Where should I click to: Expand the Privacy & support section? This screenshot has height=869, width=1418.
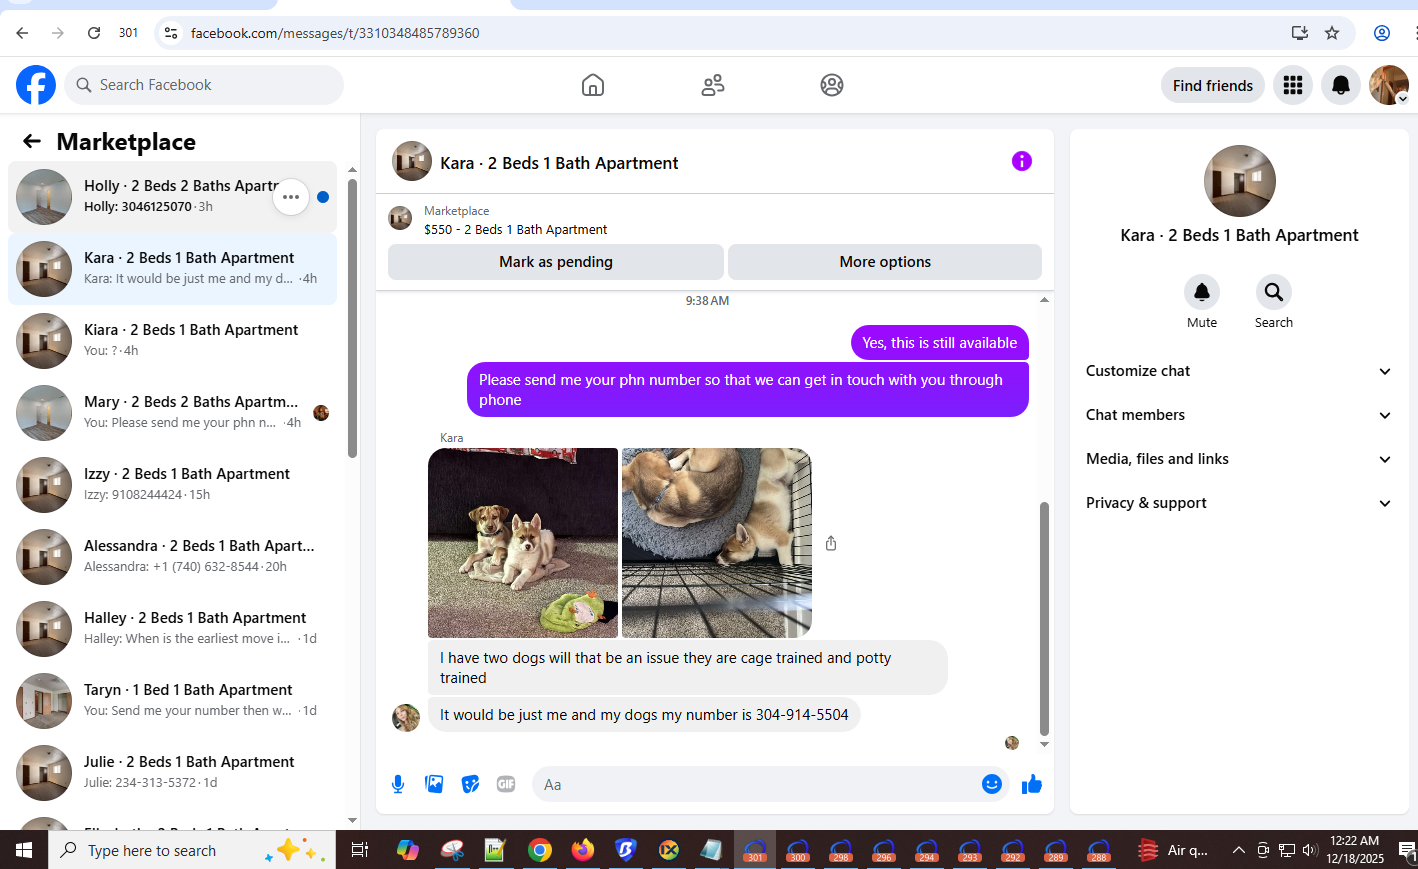point(1239,503)
